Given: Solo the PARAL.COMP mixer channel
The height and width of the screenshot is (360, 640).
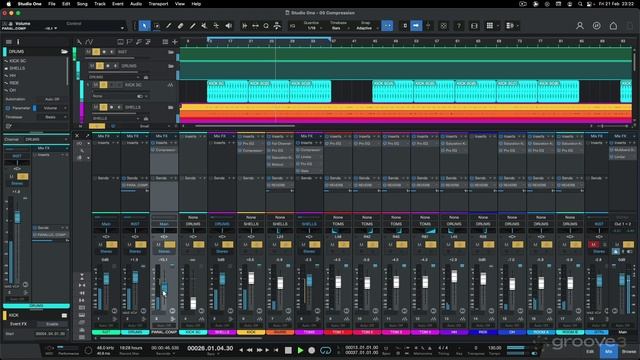Looking at the screenshot, I should coord(170,244).
